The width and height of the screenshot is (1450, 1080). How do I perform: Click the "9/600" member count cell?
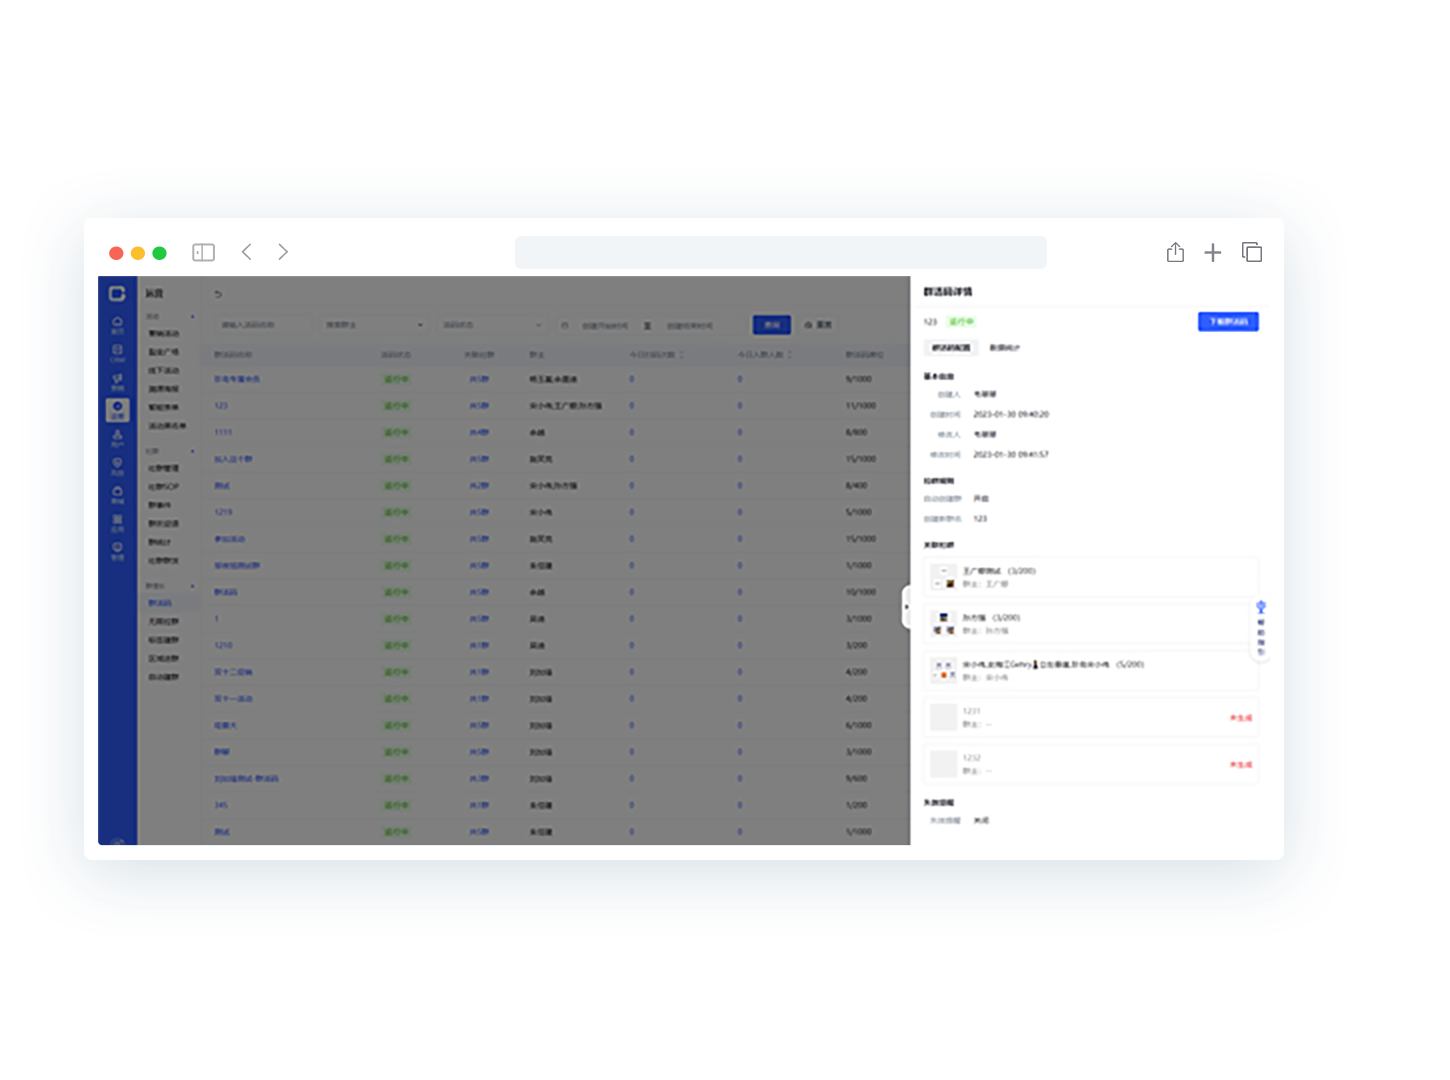click(x=857, y=778)
